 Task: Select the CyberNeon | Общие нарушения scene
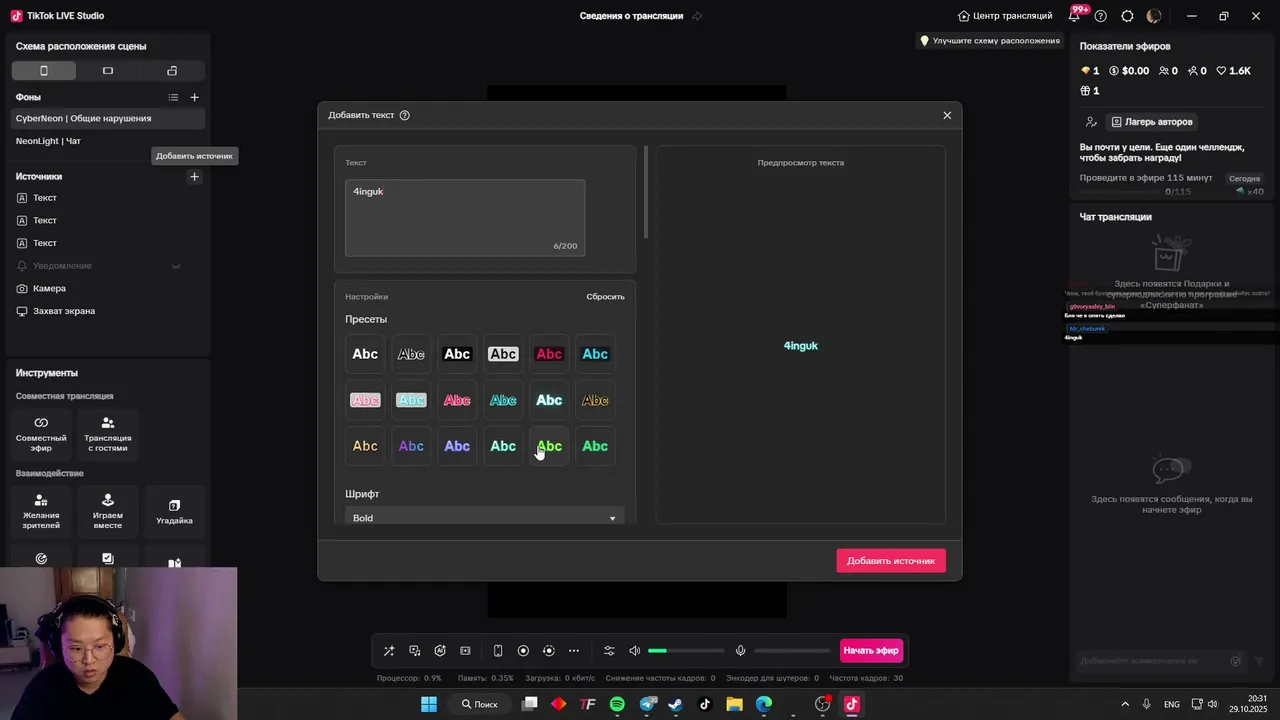(x=108, y=118)
